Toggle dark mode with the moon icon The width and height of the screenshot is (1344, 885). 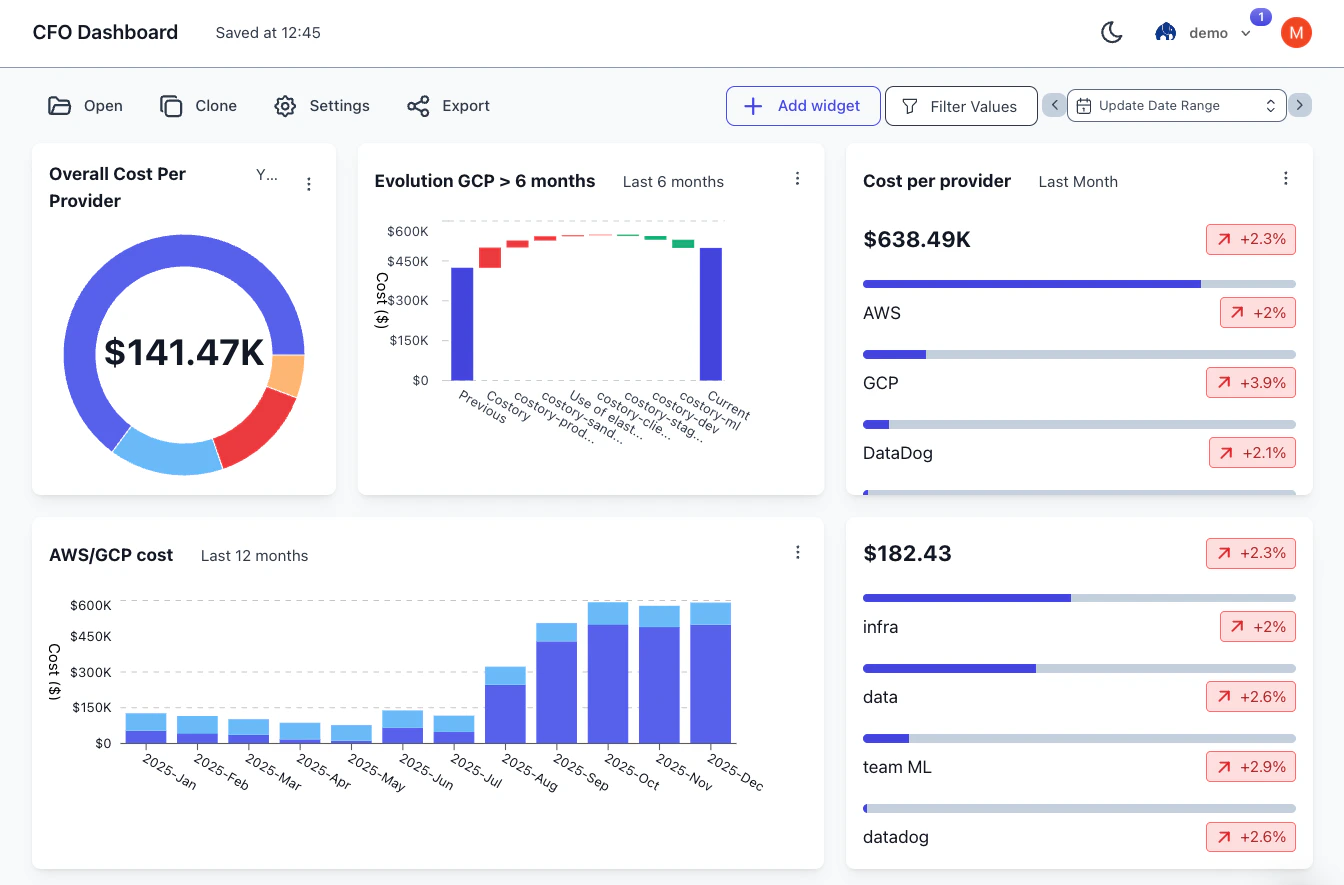pos(1112,32)
